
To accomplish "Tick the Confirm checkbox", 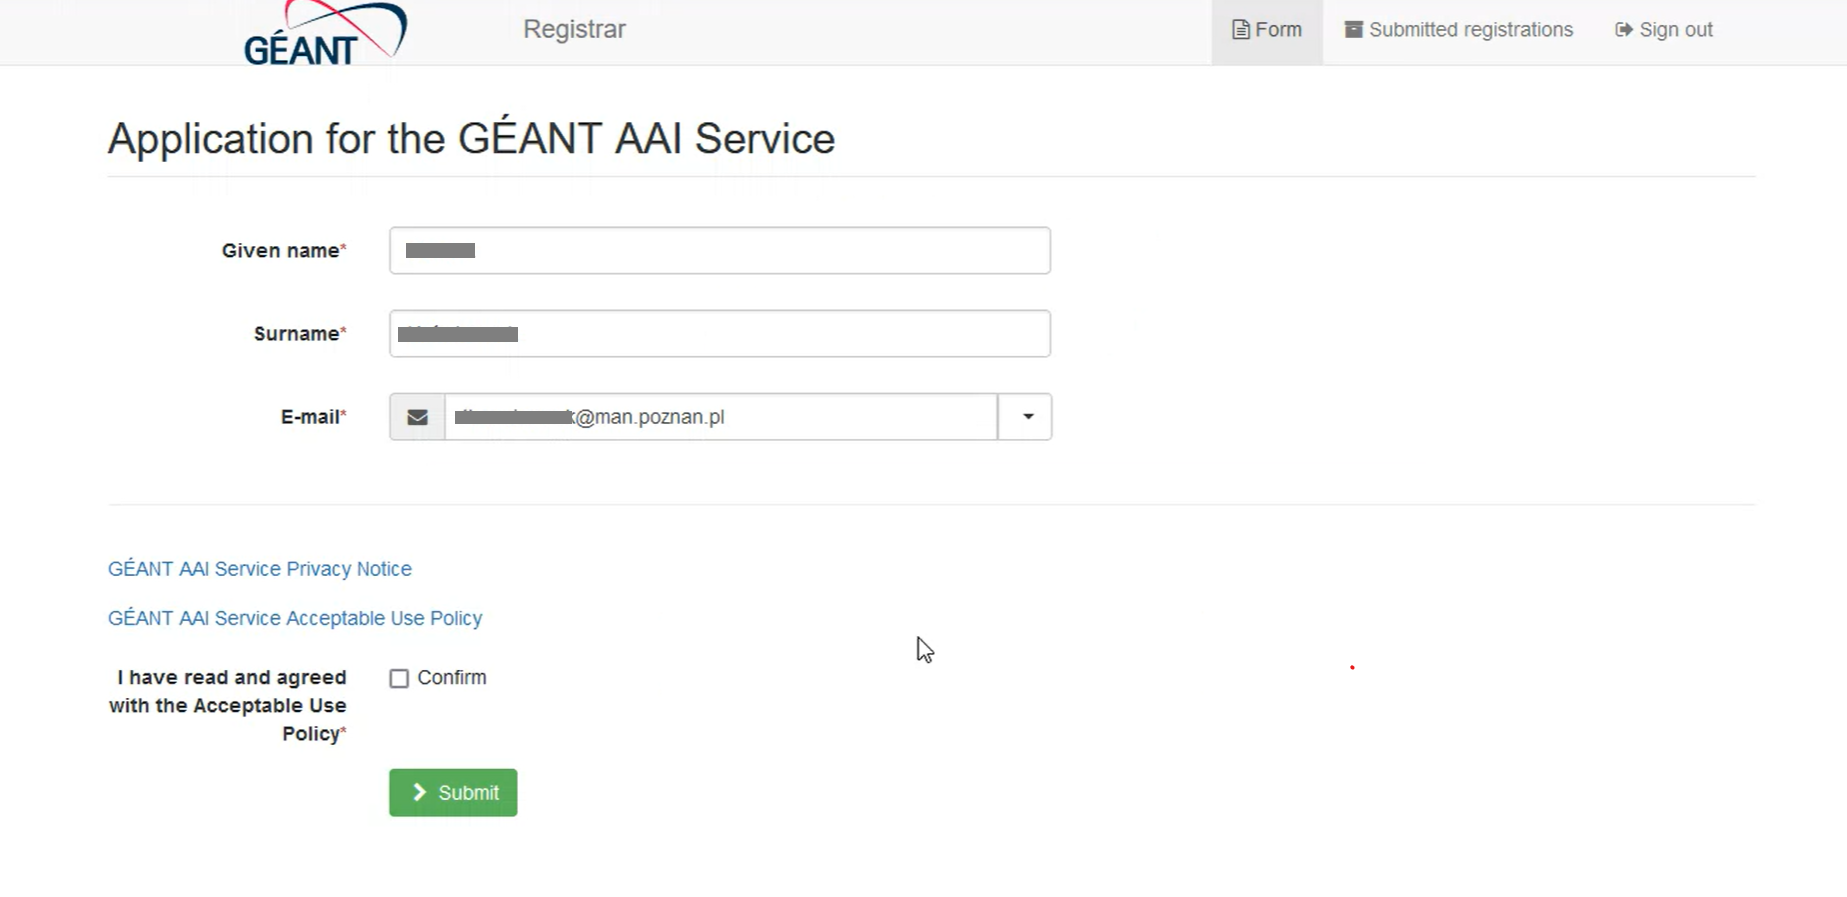I will point(399,679).
